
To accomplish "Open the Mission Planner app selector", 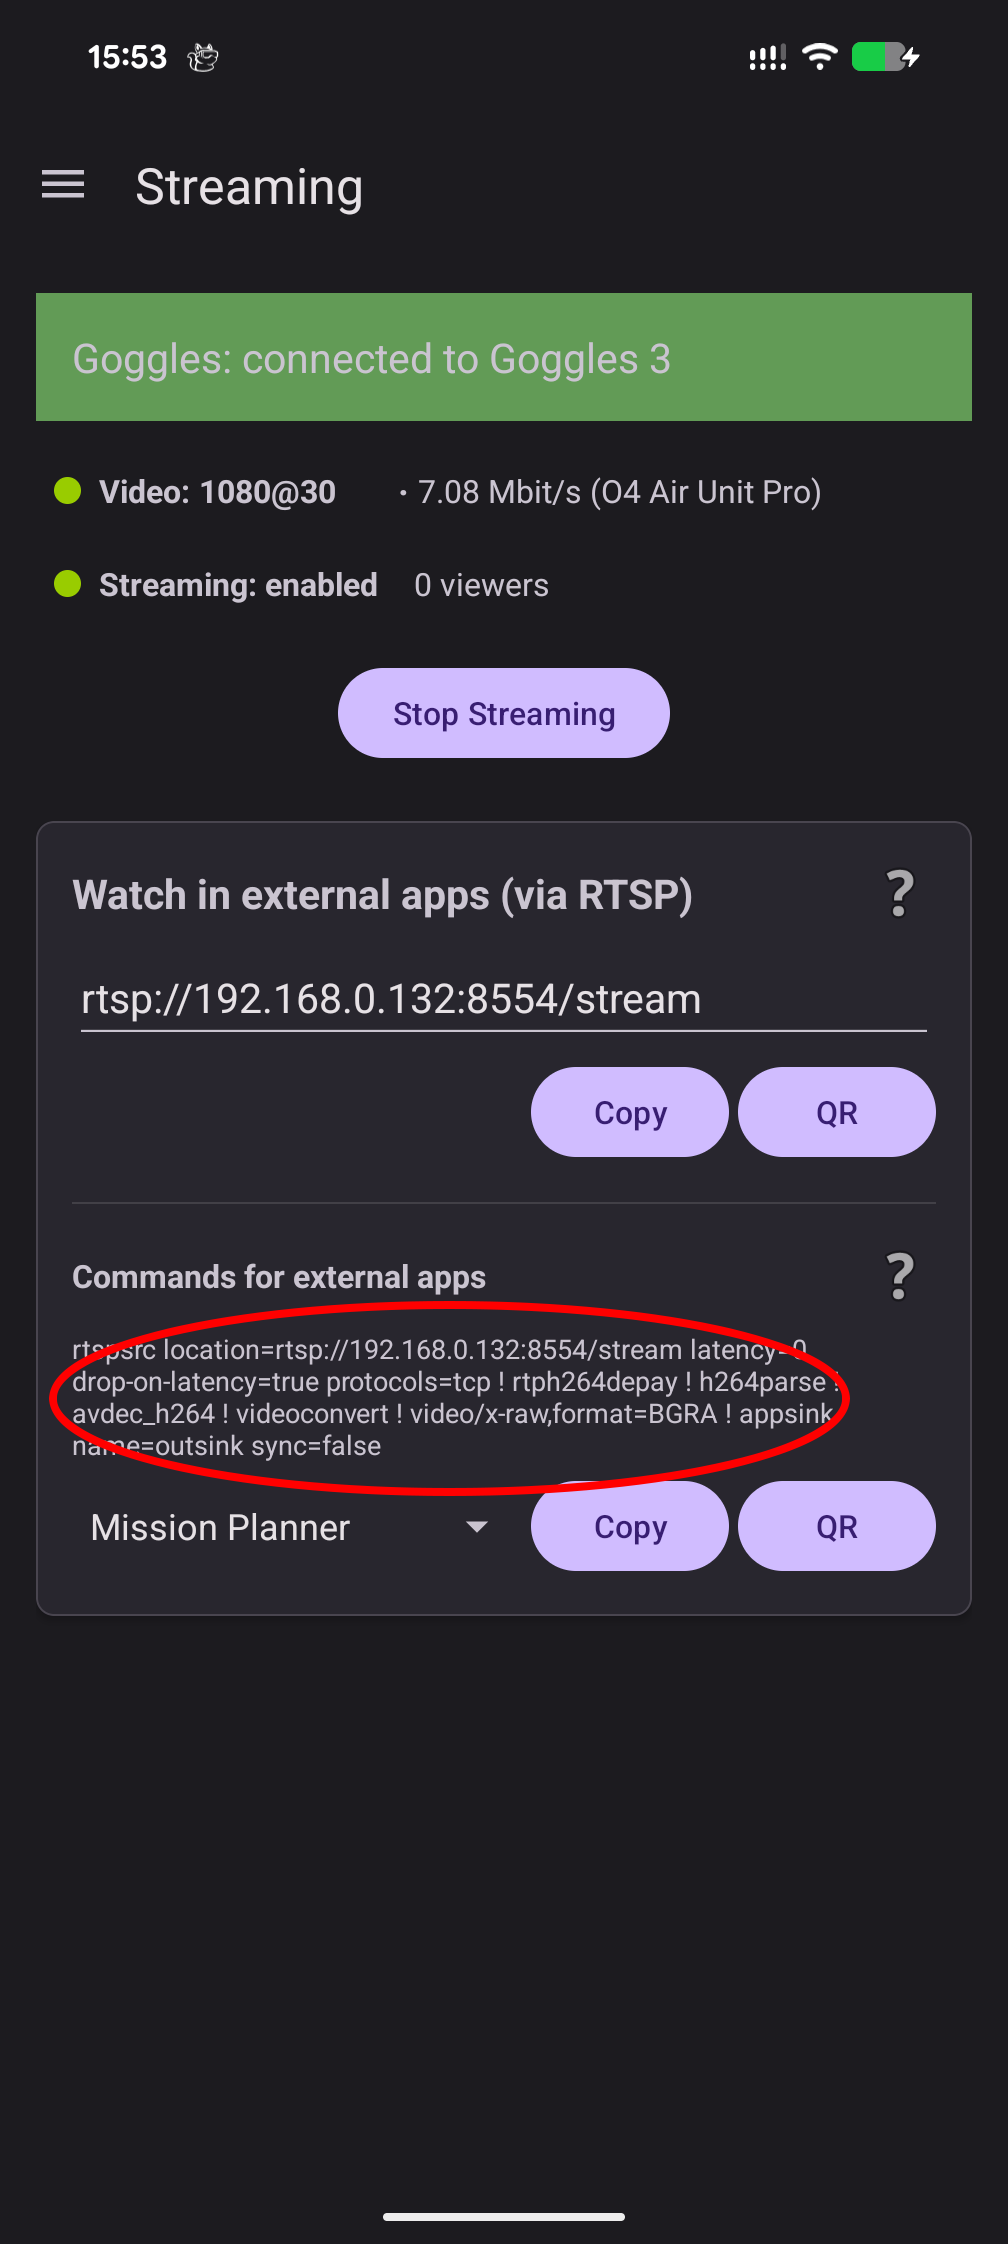I will [220, 1527].
